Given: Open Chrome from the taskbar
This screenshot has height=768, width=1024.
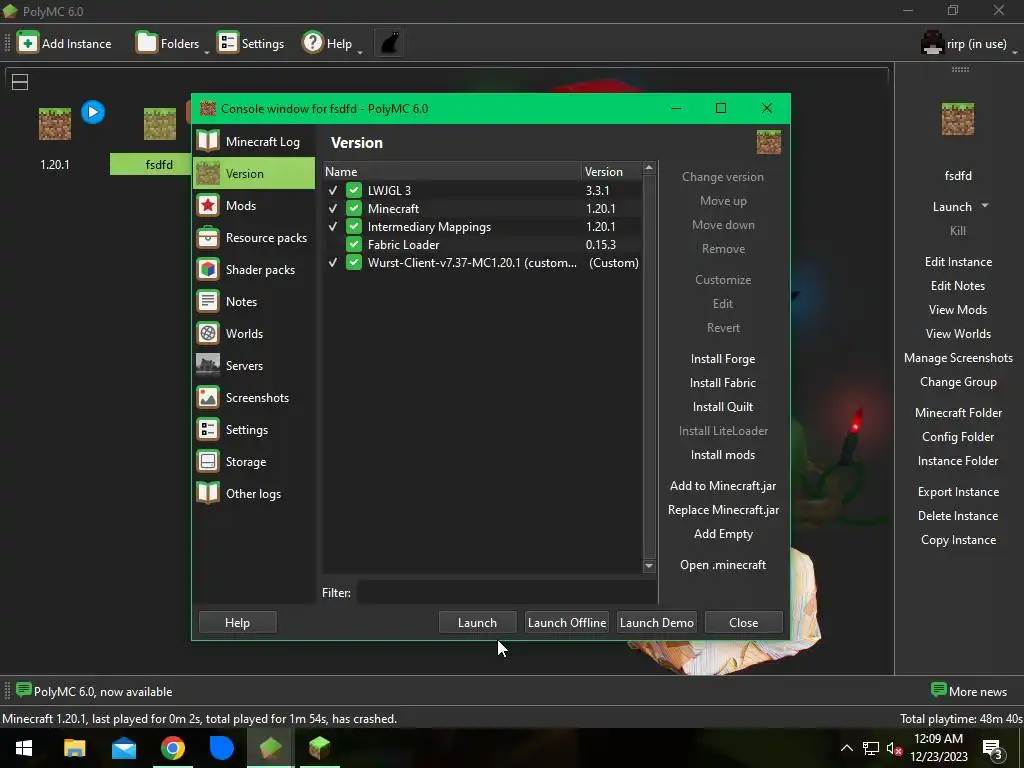Looking at the screenshot, I should click(x=173, y=748).
